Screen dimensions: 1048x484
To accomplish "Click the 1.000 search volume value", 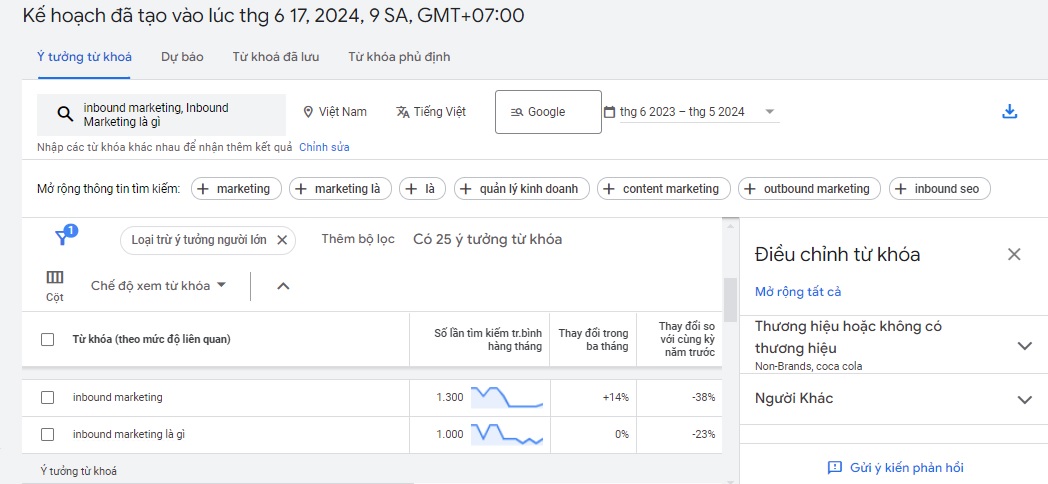I will [x=449, y=435].
